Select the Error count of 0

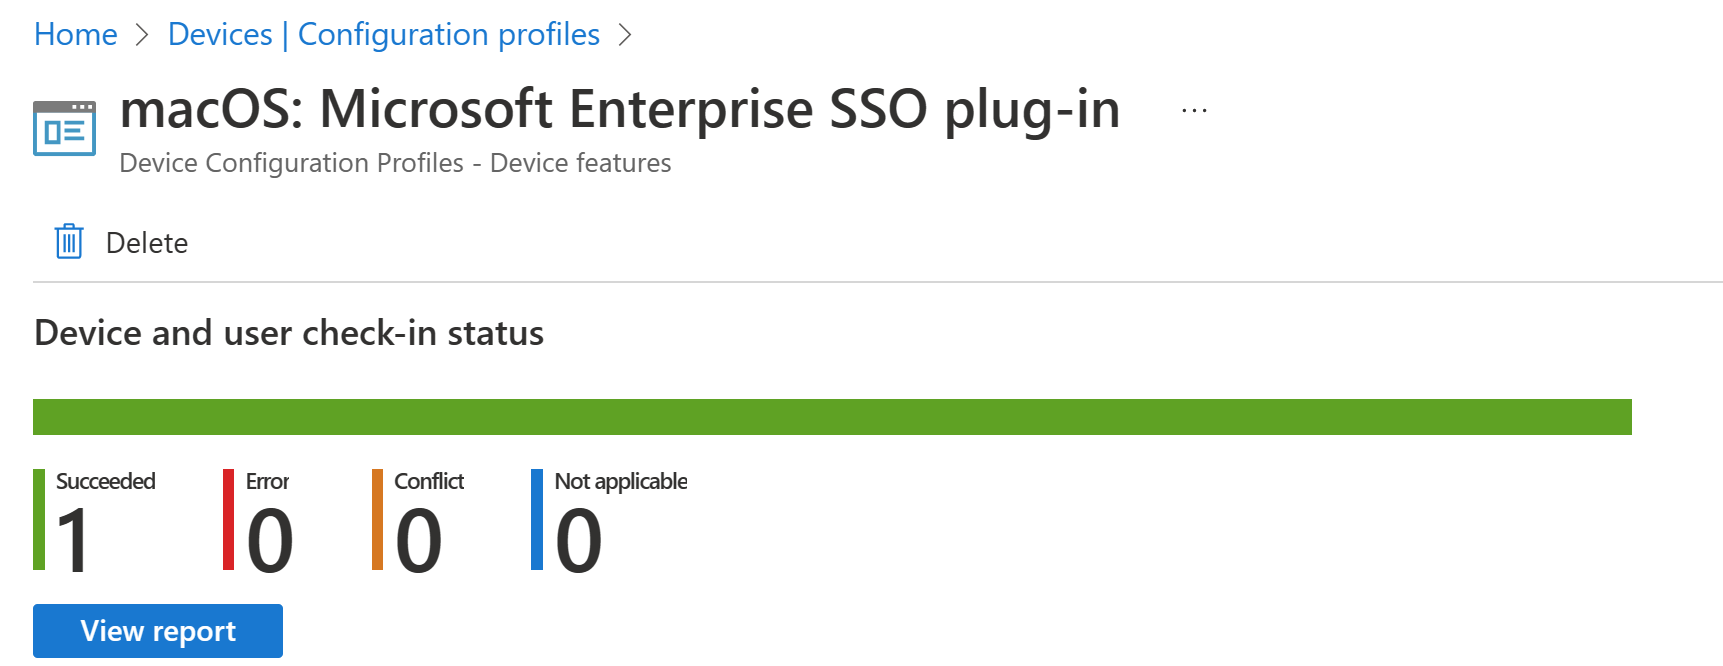(270, 540)
